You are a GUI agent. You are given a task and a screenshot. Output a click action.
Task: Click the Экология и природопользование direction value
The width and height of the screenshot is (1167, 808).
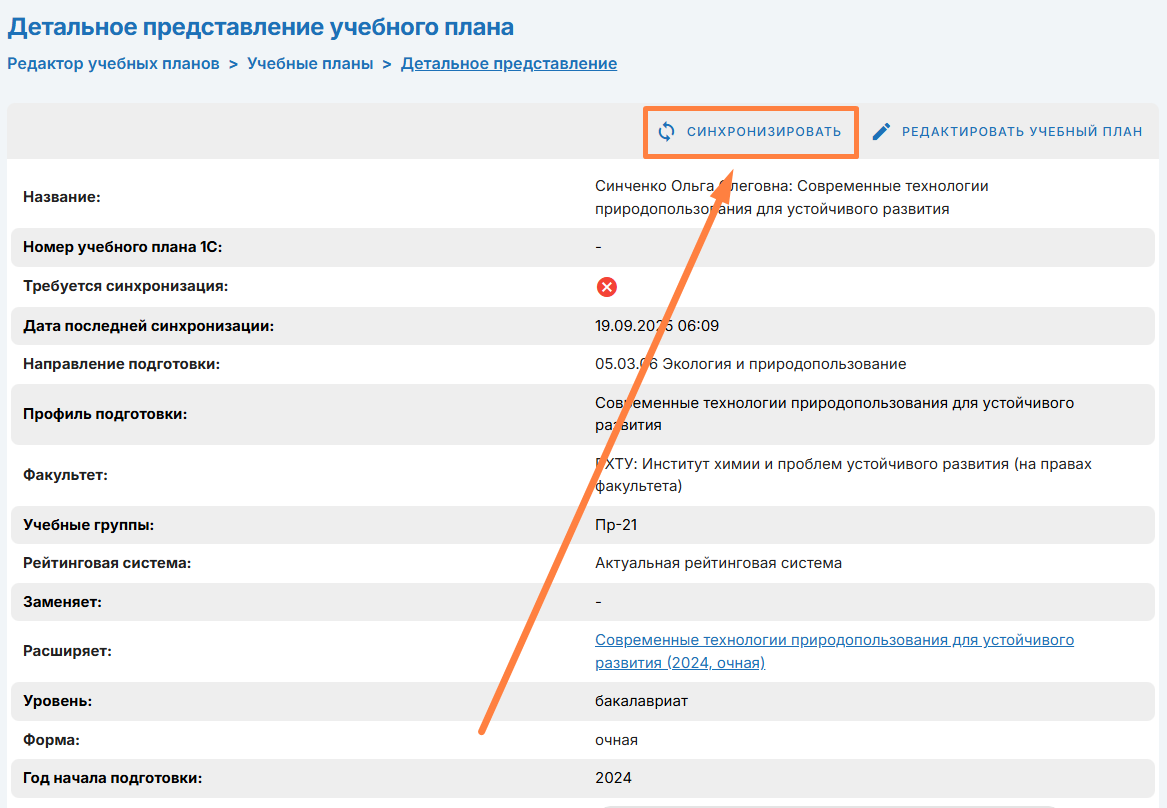pyautogui.click(x=750, y=364)
